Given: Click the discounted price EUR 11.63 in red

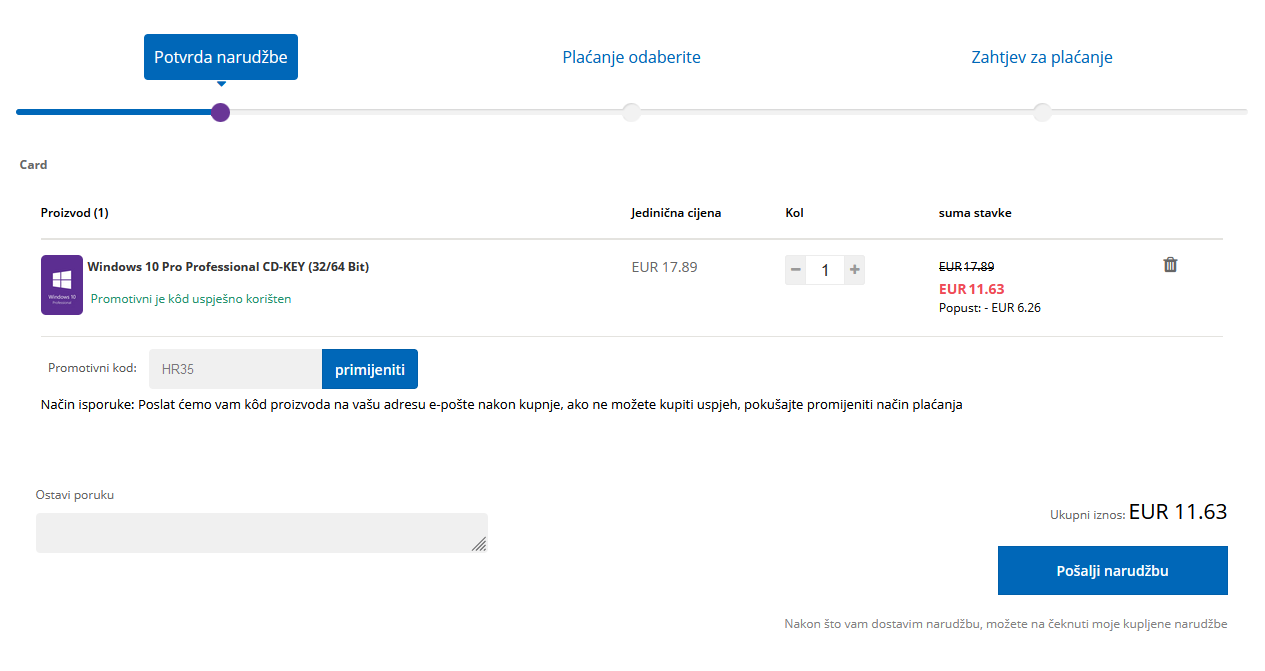Looking at the screenshot, I should click(971, 289).
